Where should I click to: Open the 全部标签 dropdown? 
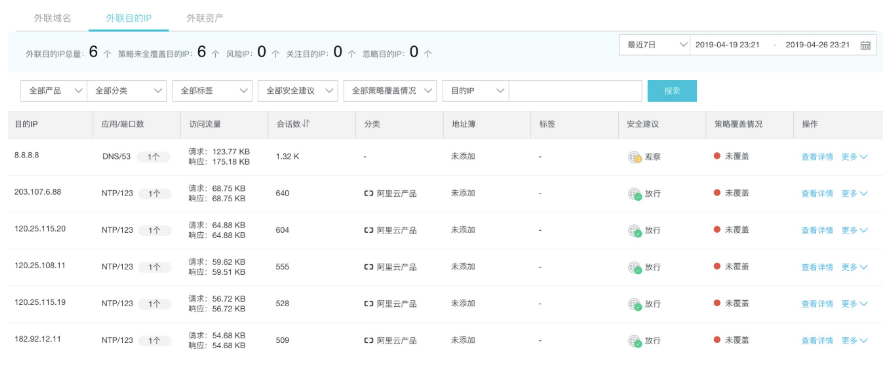pos(212,91)
